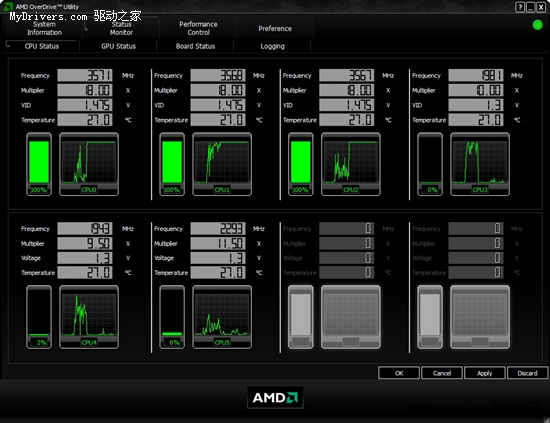Click the CPU5 usage history graph
Viewport: 550px width, 423px height.
point(222,317)
